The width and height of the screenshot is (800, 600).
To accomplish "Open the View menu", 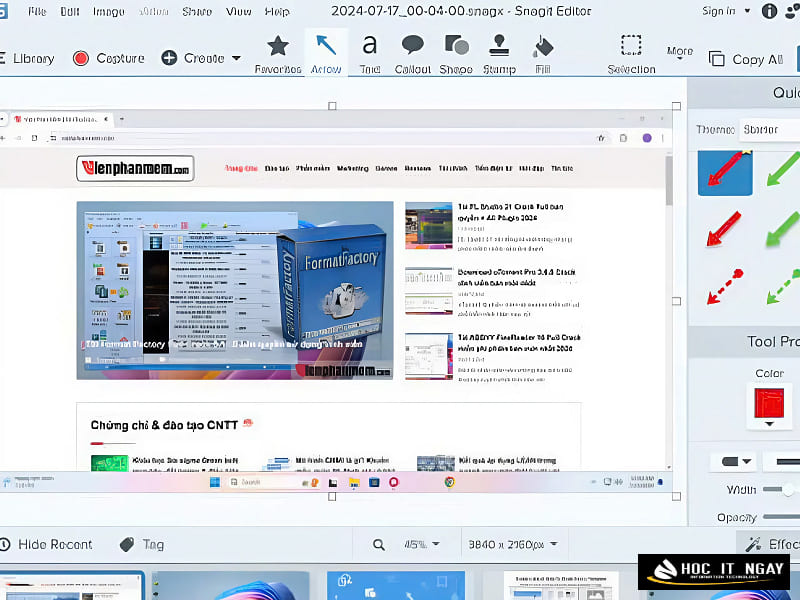I will [239, 11].
